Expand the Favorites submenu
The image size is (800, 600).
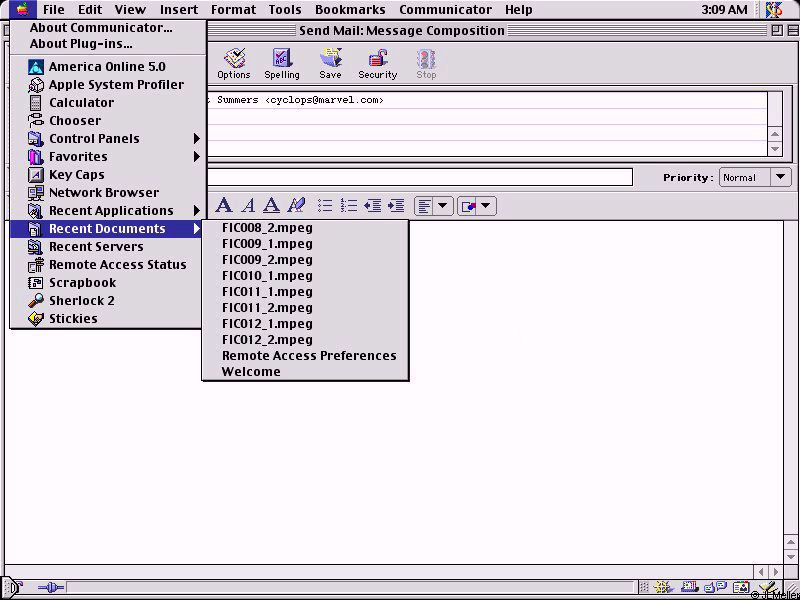point(108,157)
